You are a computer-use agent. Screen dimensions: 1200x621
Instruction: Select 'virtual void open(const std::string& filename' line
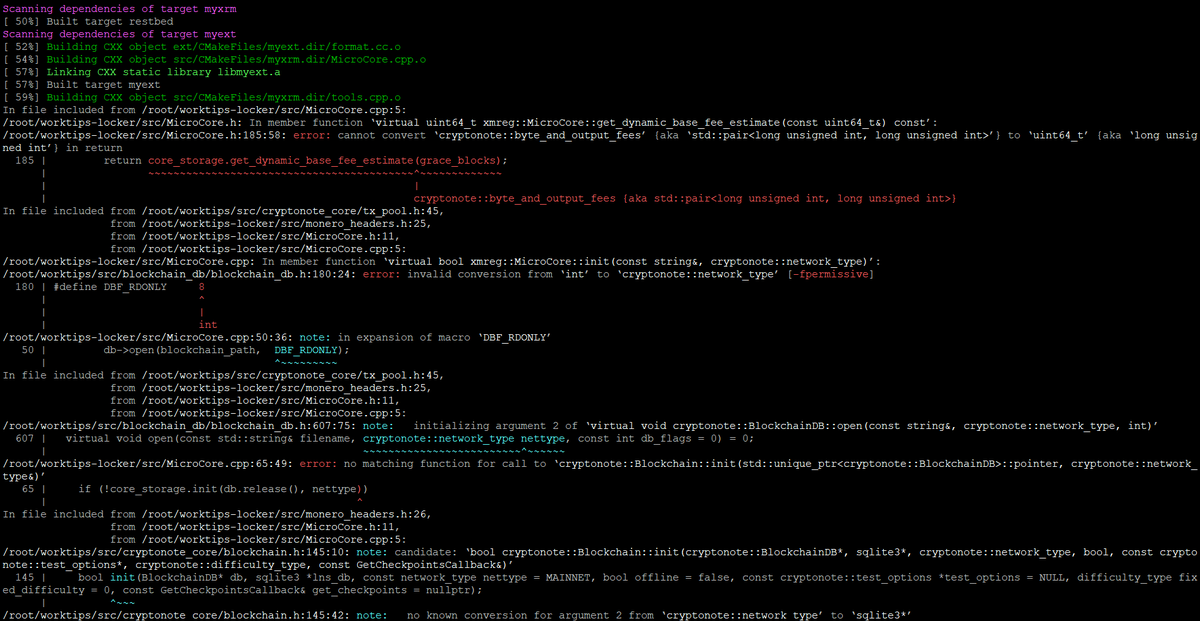click(x=385, y=439)
